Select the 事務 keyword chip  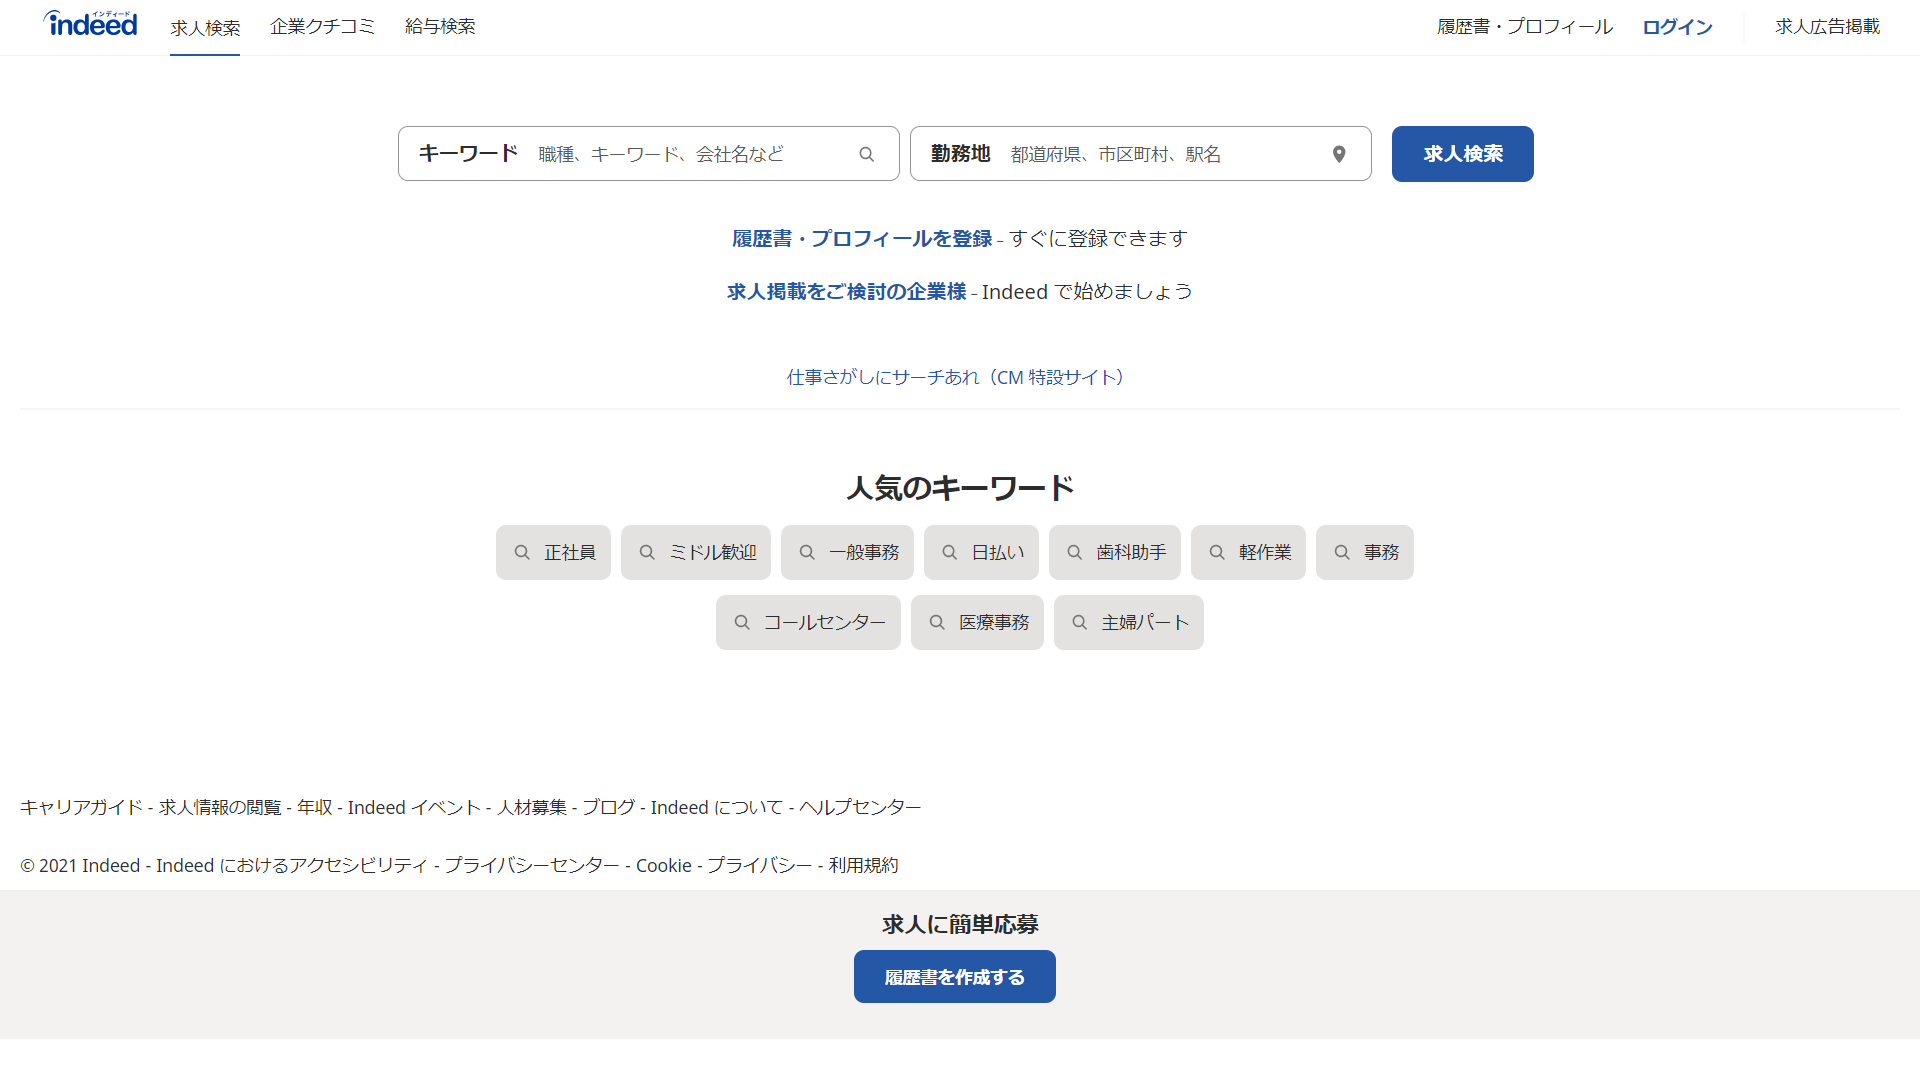click(1365, 552)
